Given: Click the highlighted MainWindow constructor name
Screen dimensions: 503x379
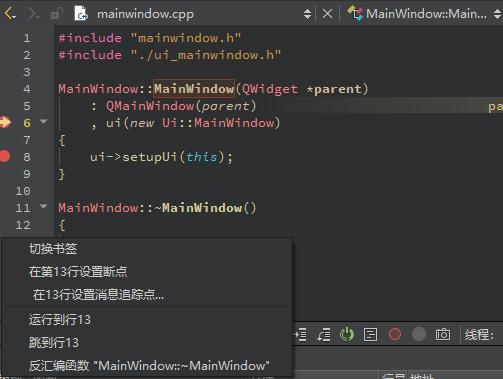Looking at the screenshot, I should 194,89.
